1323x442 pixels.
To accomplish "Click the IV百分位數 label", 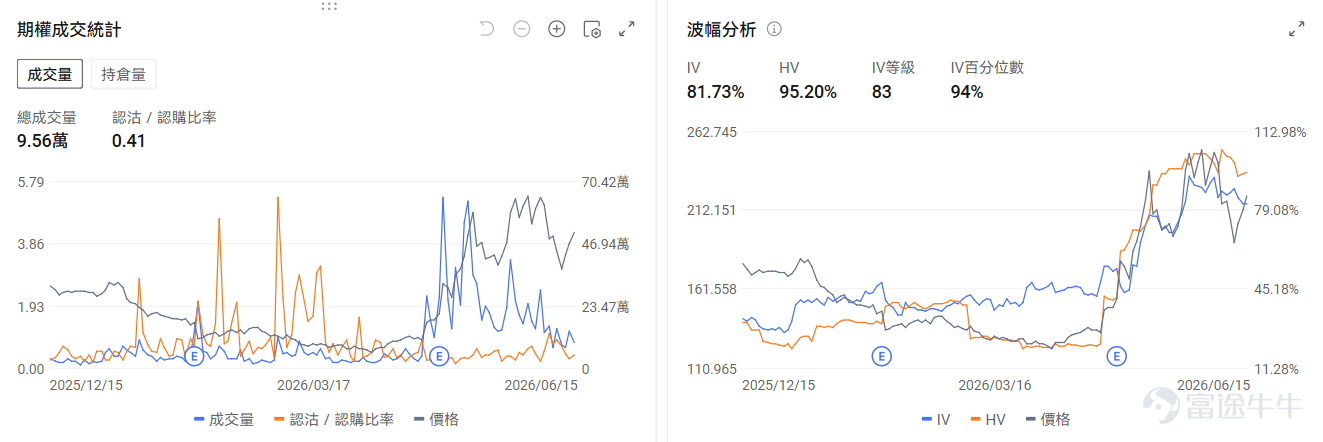I will pyautogui.click(x=987, y=68).
